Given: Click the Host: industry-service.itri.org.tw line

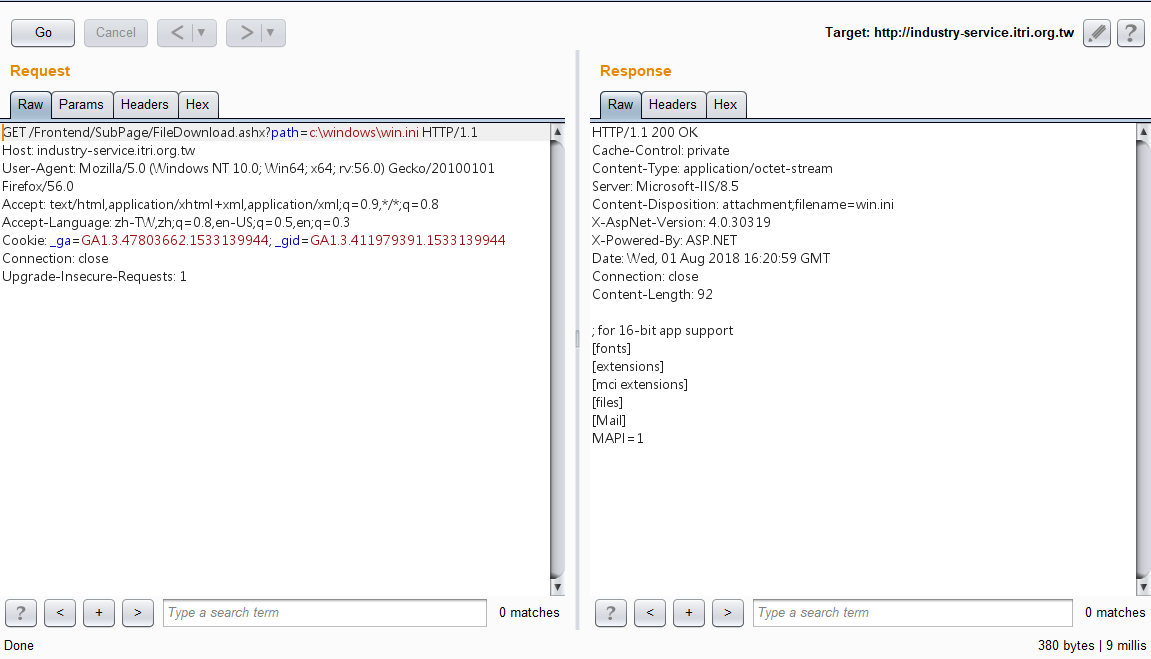Looking at the screenshot, I should pyautogui.click(x=99, y=150).
